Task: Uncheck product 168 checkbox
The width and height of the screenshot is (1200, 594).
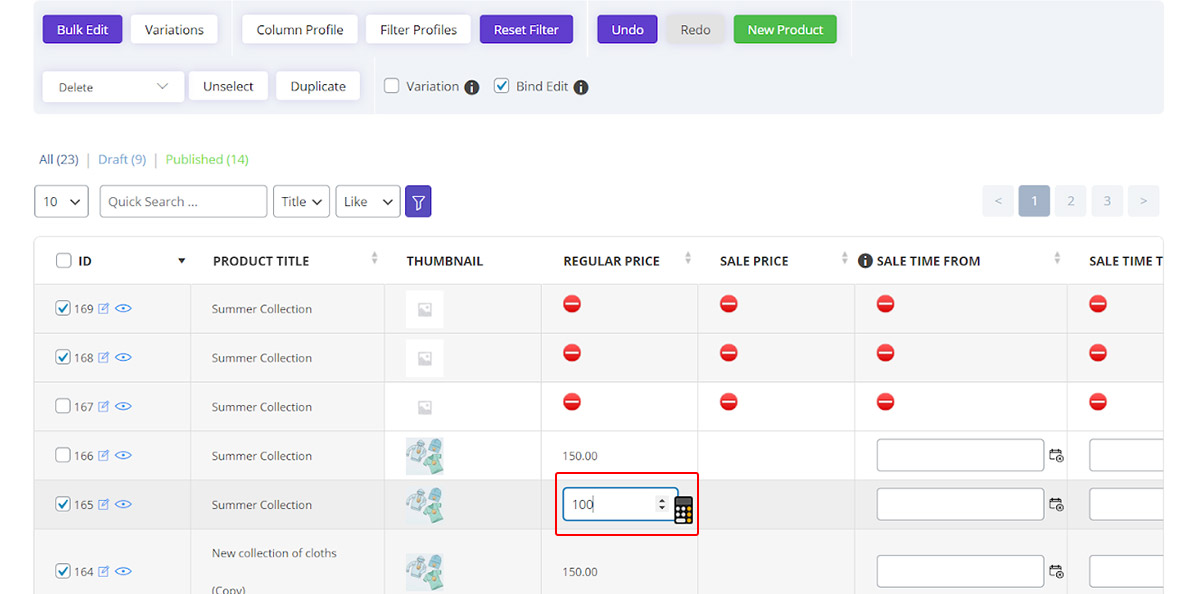Action: [x=63, y=358]
